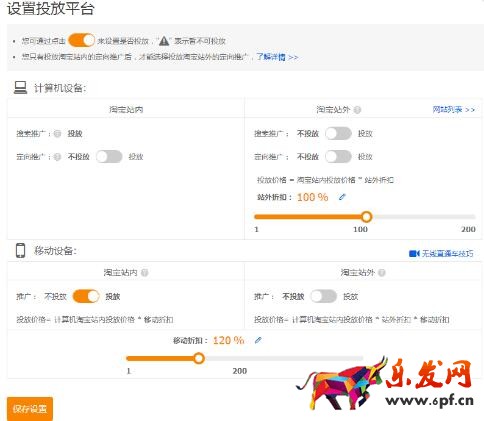This screenshot has width=484, height=421.
Task: Edit the 站外折扣 100% pencil icon
Action: (x=342, y=197)
